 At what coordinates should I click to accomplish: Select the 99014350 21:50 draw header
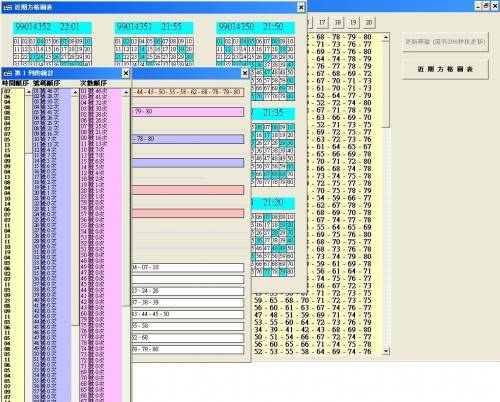coord(256,27)
